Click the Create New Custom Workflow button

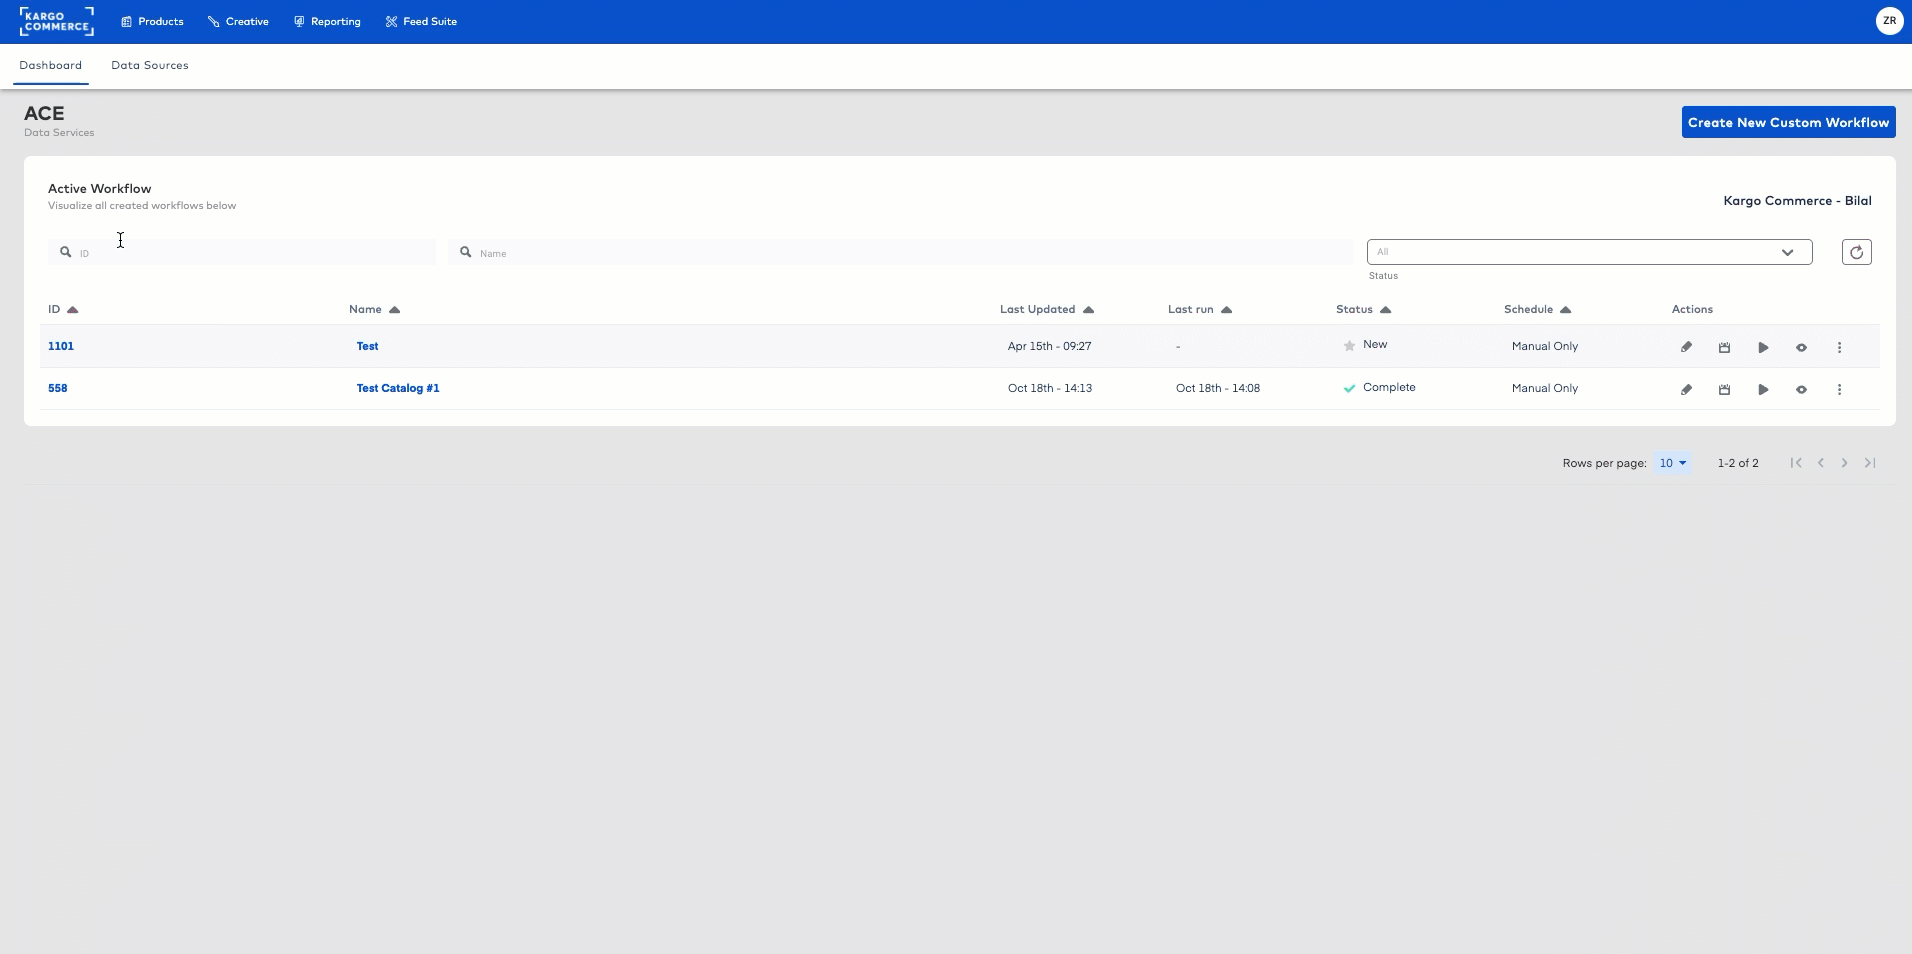1788,121
